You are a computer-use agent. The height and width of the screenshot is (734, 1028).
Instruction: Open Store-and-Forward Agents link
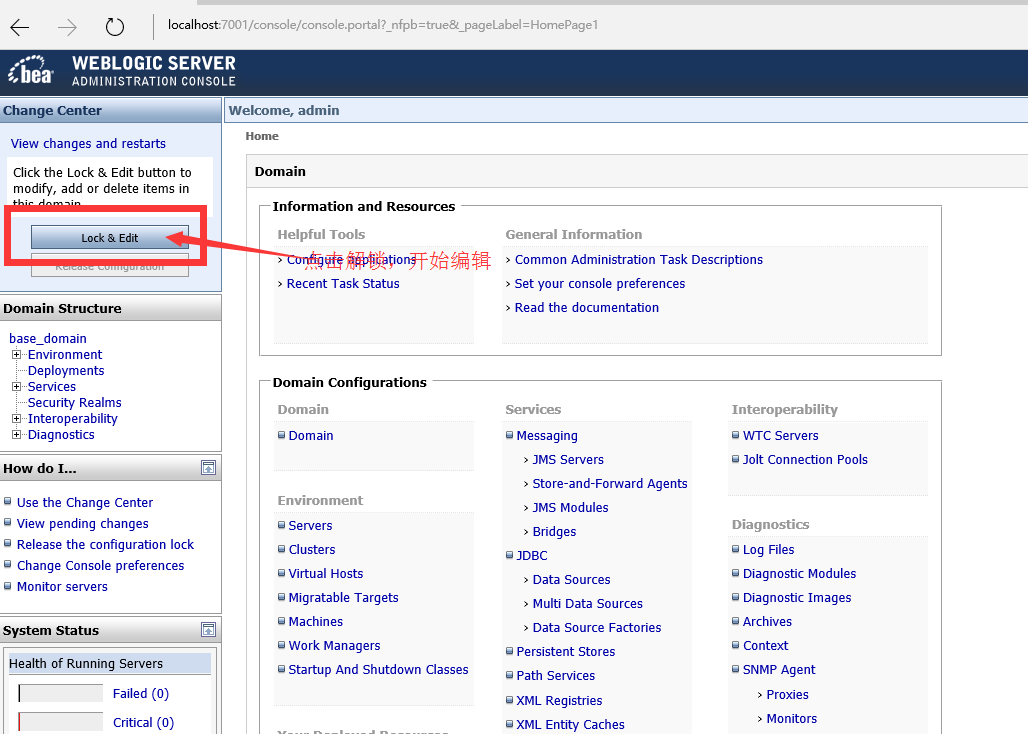pyautogui.click(x=610, y=484)
